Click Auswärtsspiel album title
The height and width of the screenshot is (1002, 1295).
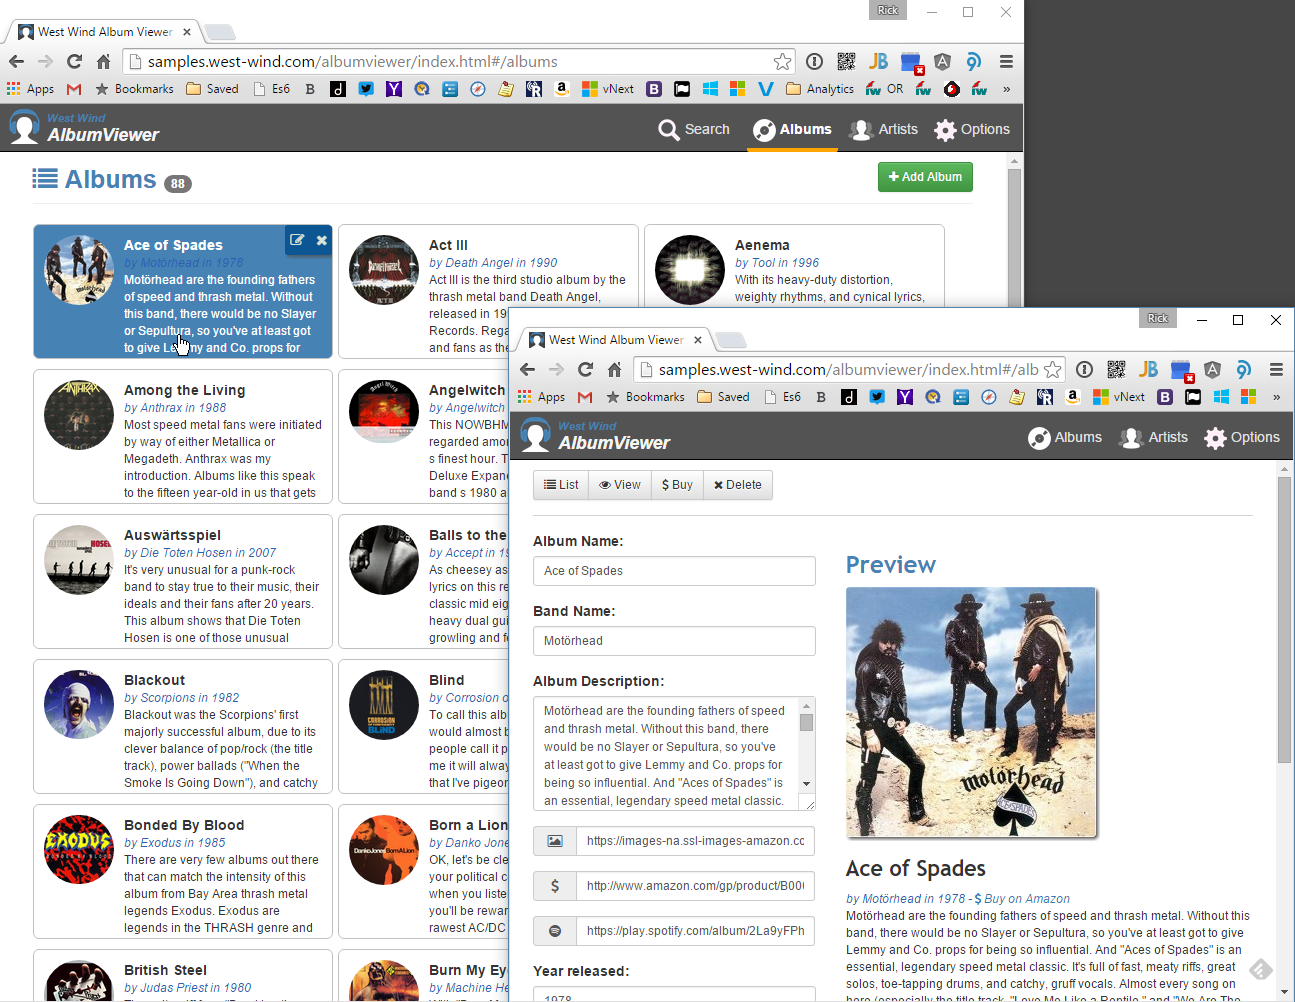[172, 535]
